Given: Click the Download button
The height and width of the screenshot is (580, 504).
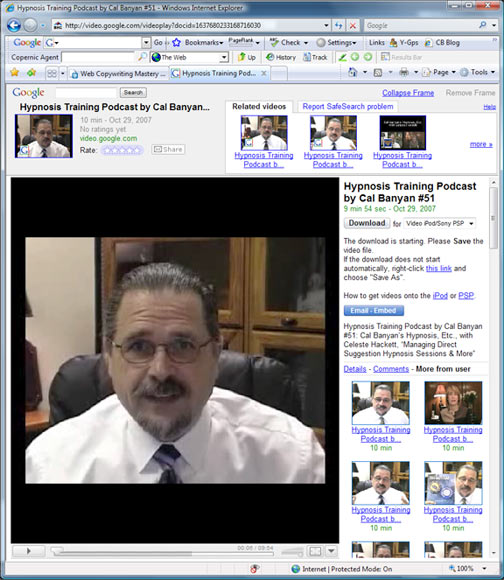Looking at the screenshot, I should (x=367, y=223).
